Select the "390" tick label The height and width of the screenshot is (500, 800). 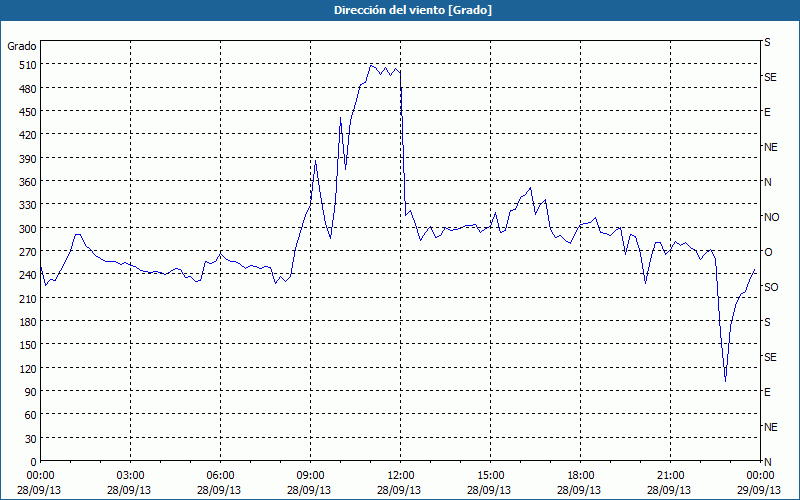[28, 159]
